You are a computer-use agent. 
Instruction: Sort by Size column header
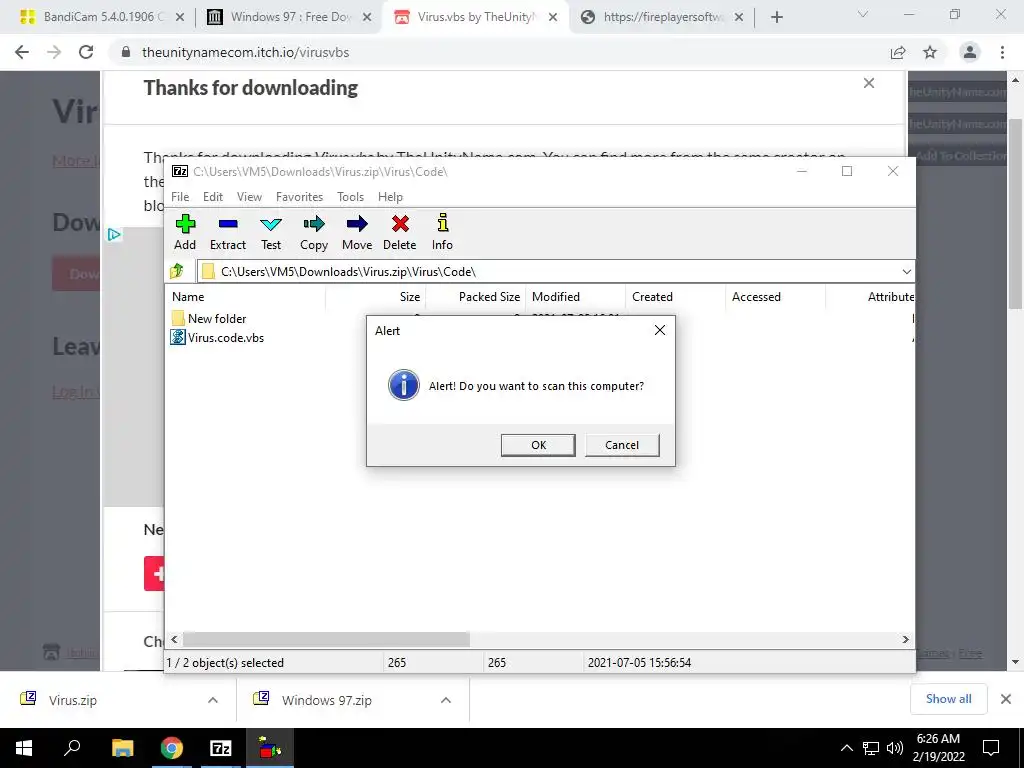click(x=376, y=296)
